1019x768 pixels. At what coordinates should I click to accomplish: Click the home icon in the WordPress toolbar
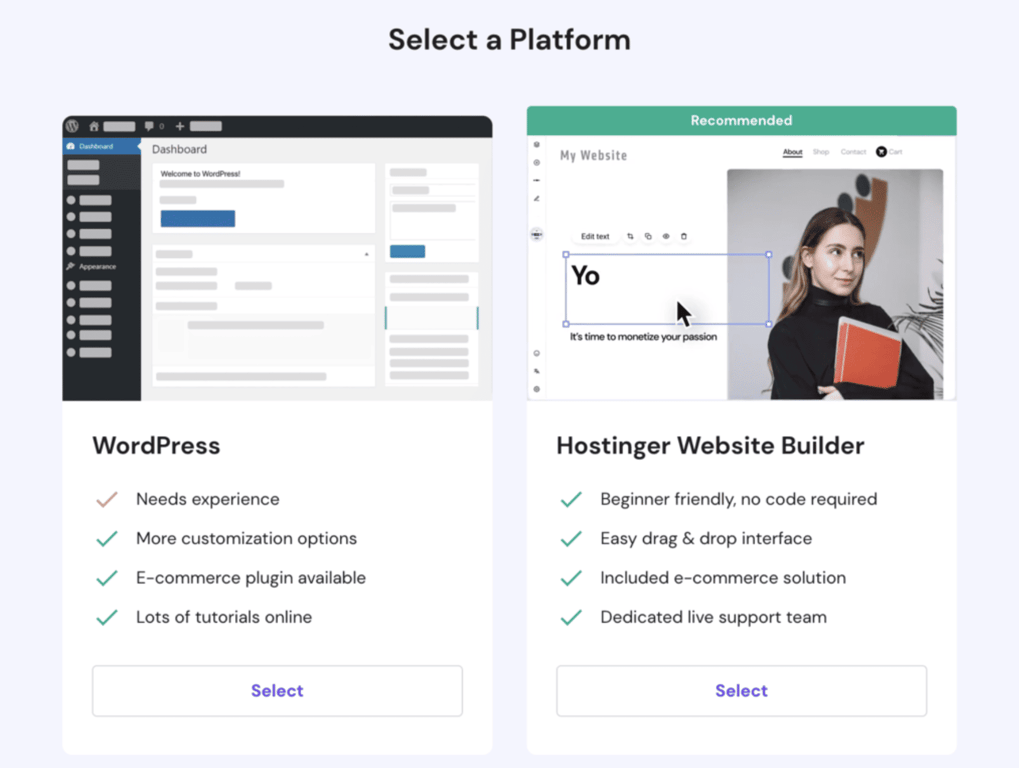tap(94, 126)
